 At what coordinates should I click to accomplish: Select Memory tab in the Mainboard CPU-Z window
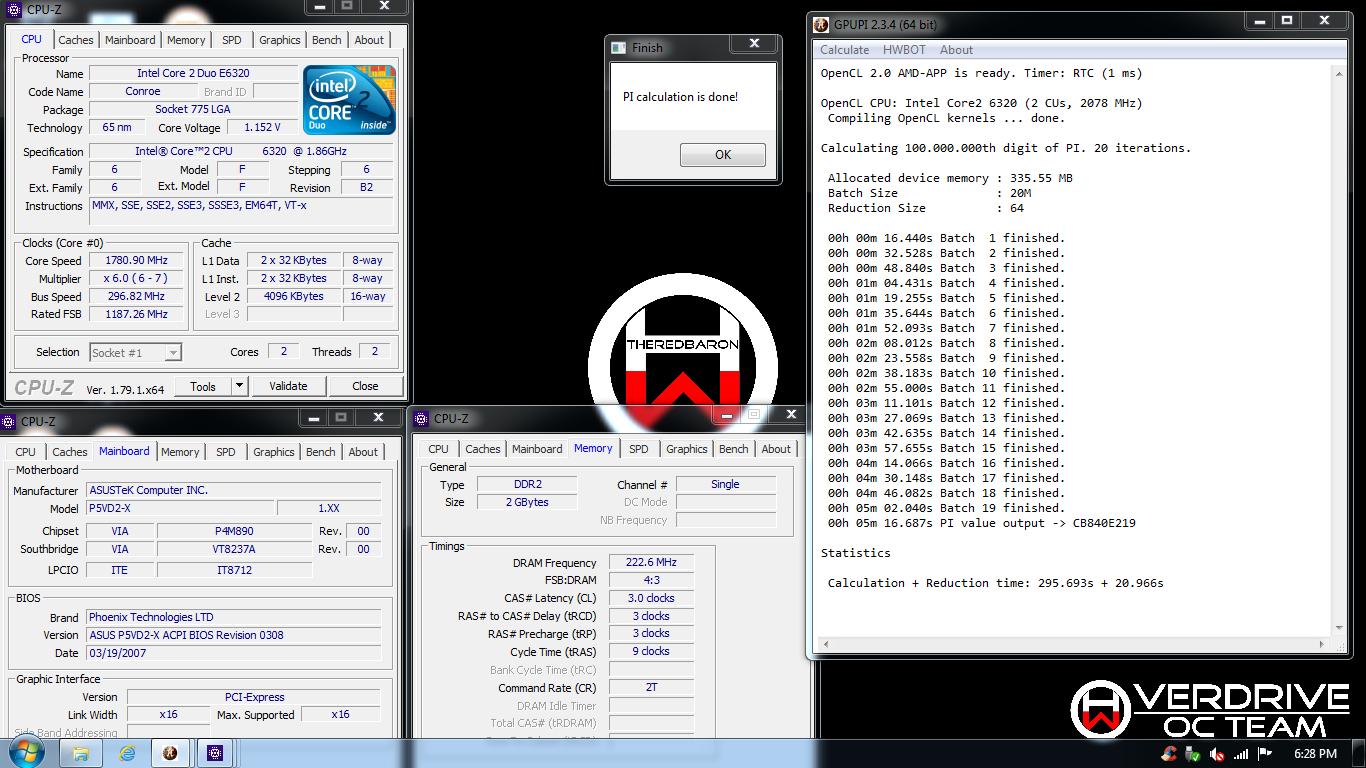click(x=180, y=452)
